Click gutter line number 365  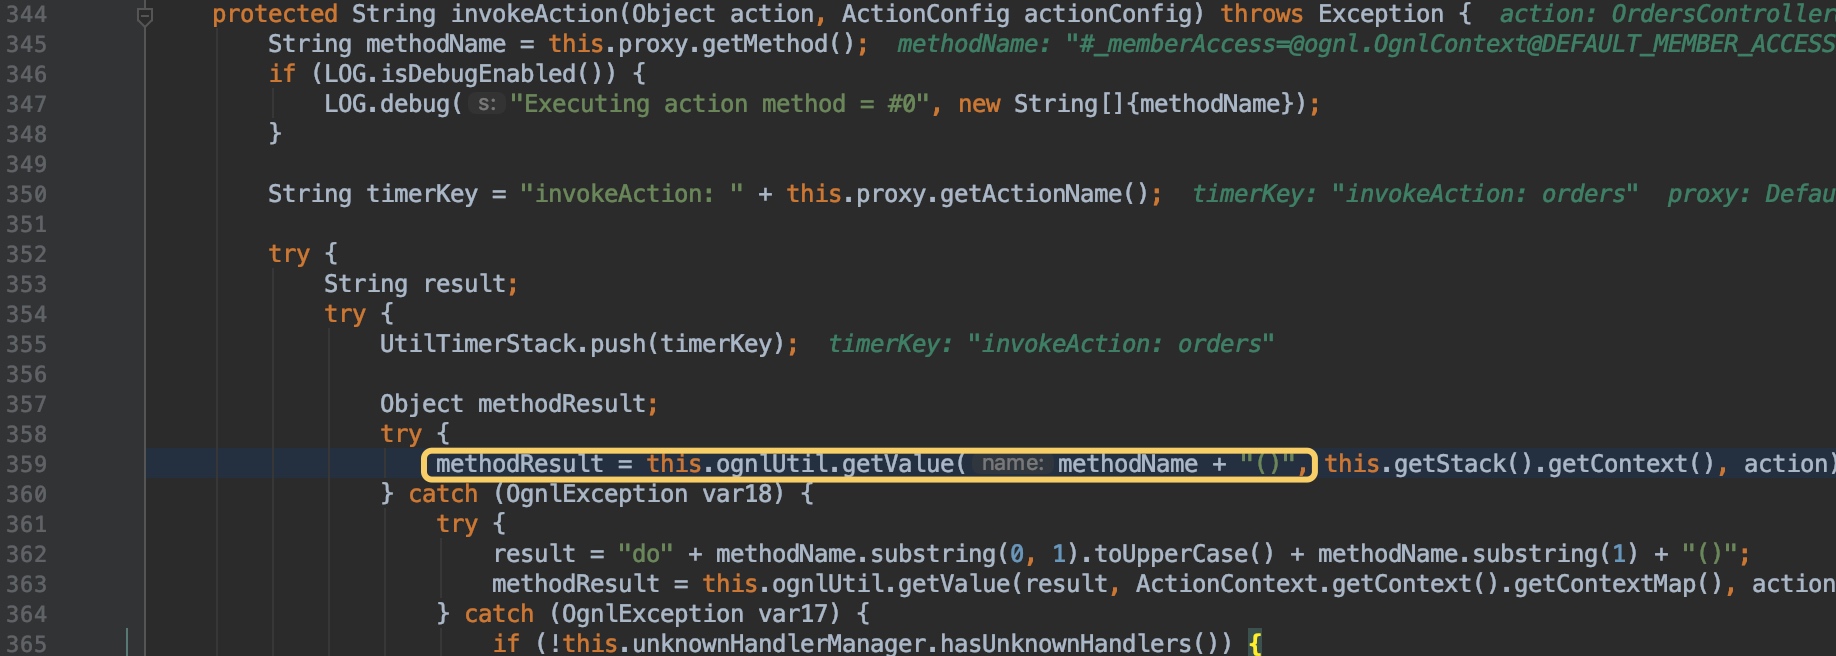[27, 644]
